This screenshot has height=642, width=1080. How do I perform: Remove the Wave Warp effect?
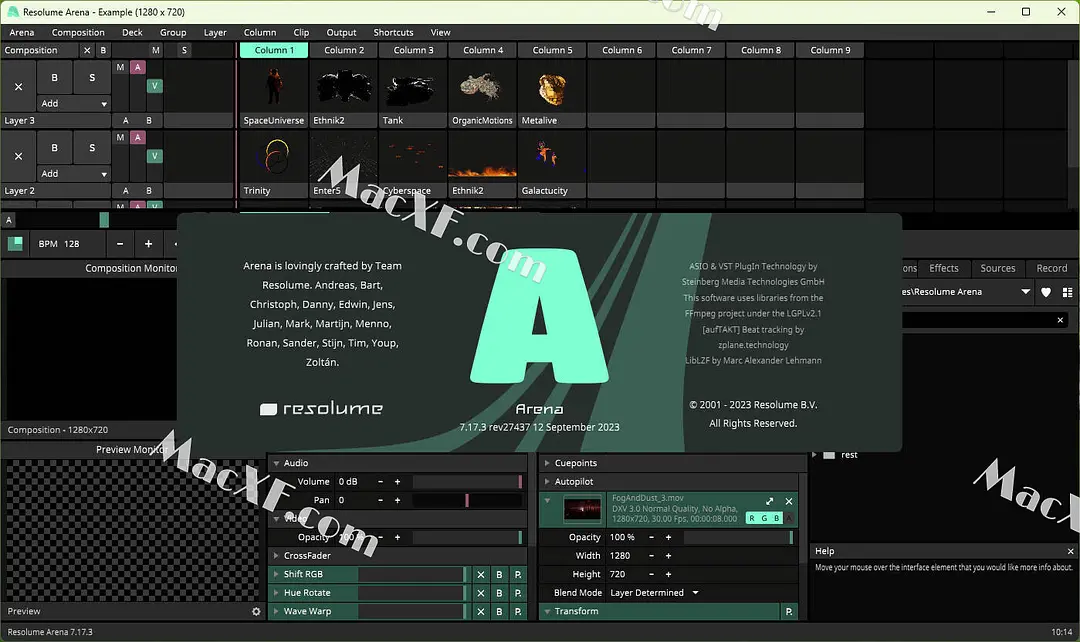[x=481, y=612]
